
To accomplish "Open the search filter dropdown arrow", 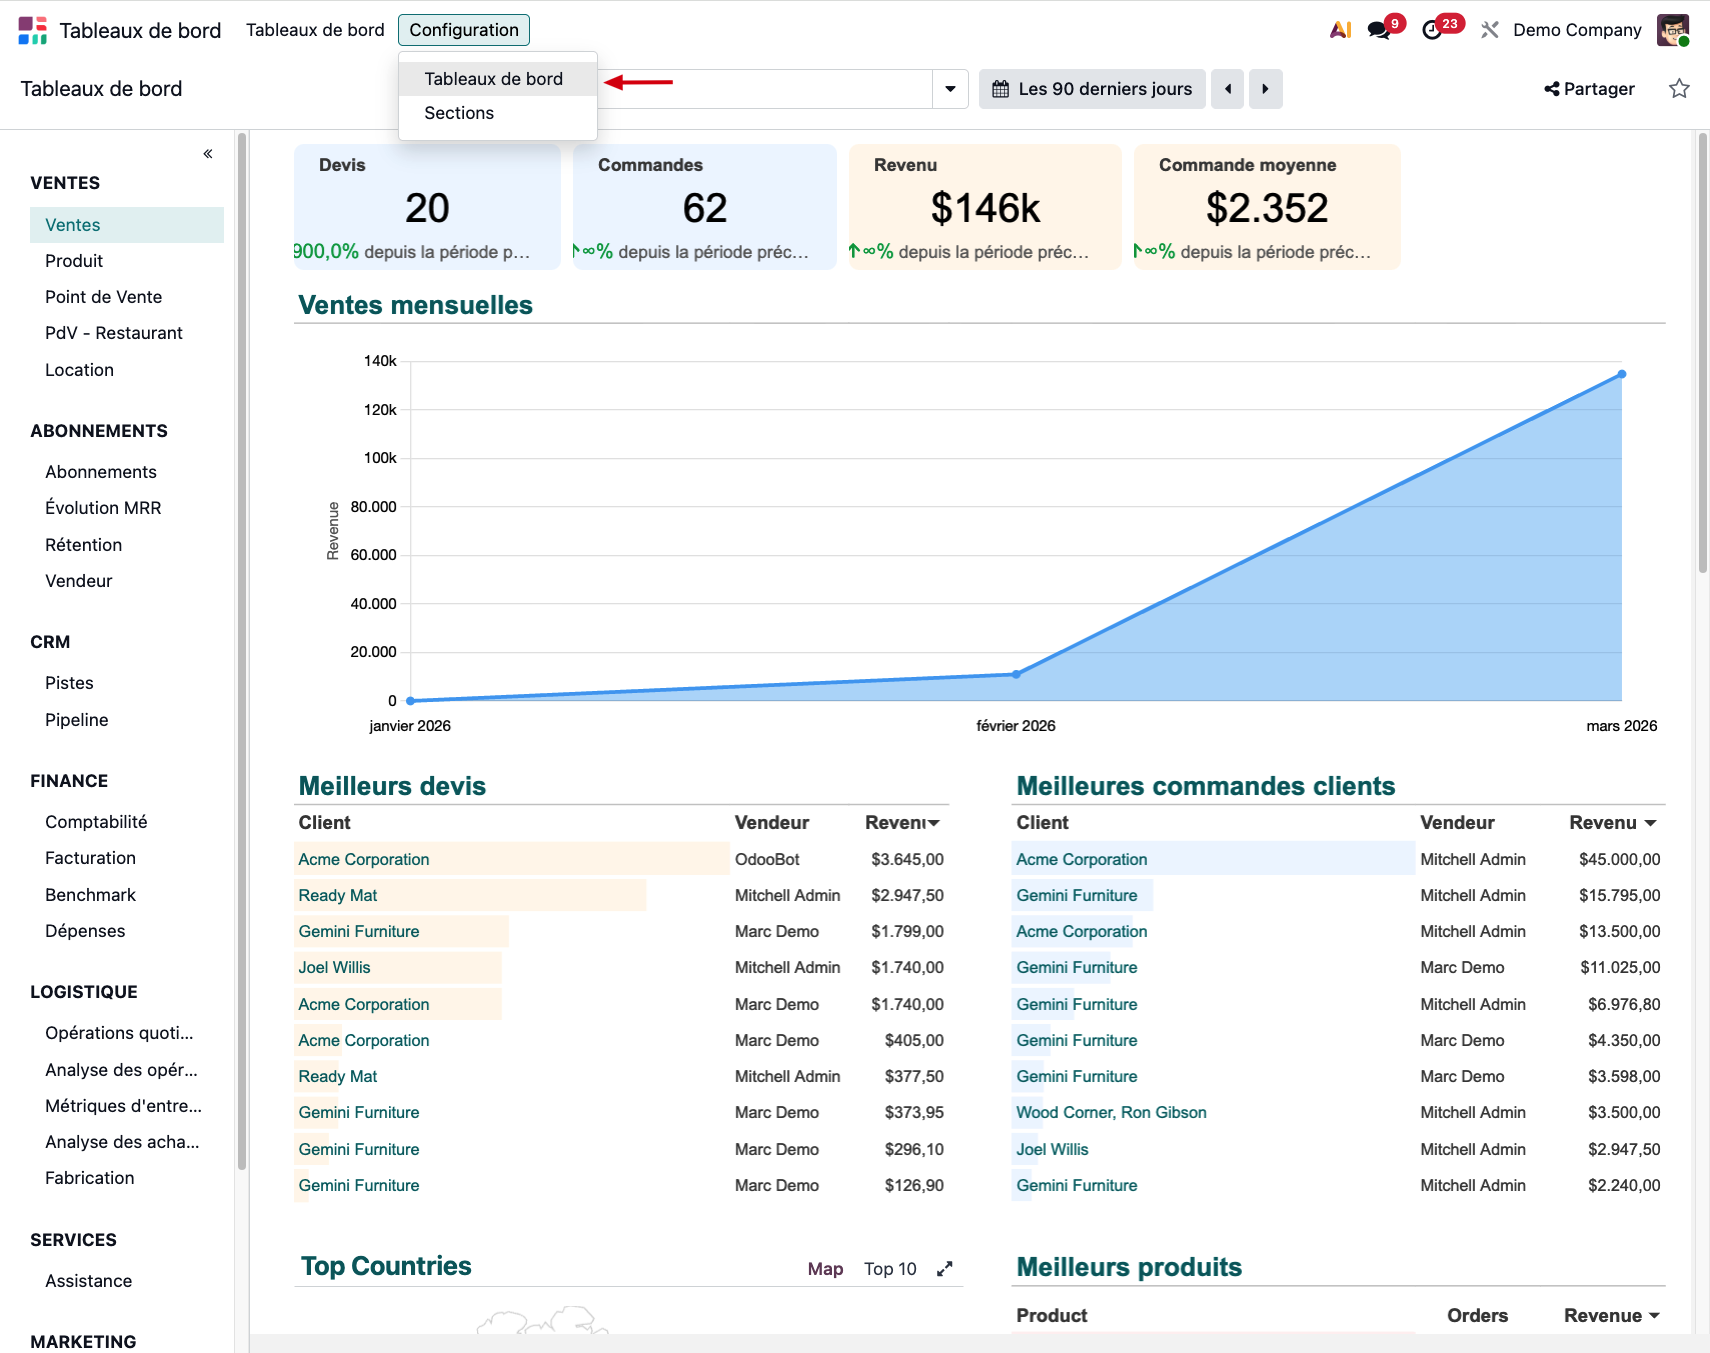I will pos(950,89).
